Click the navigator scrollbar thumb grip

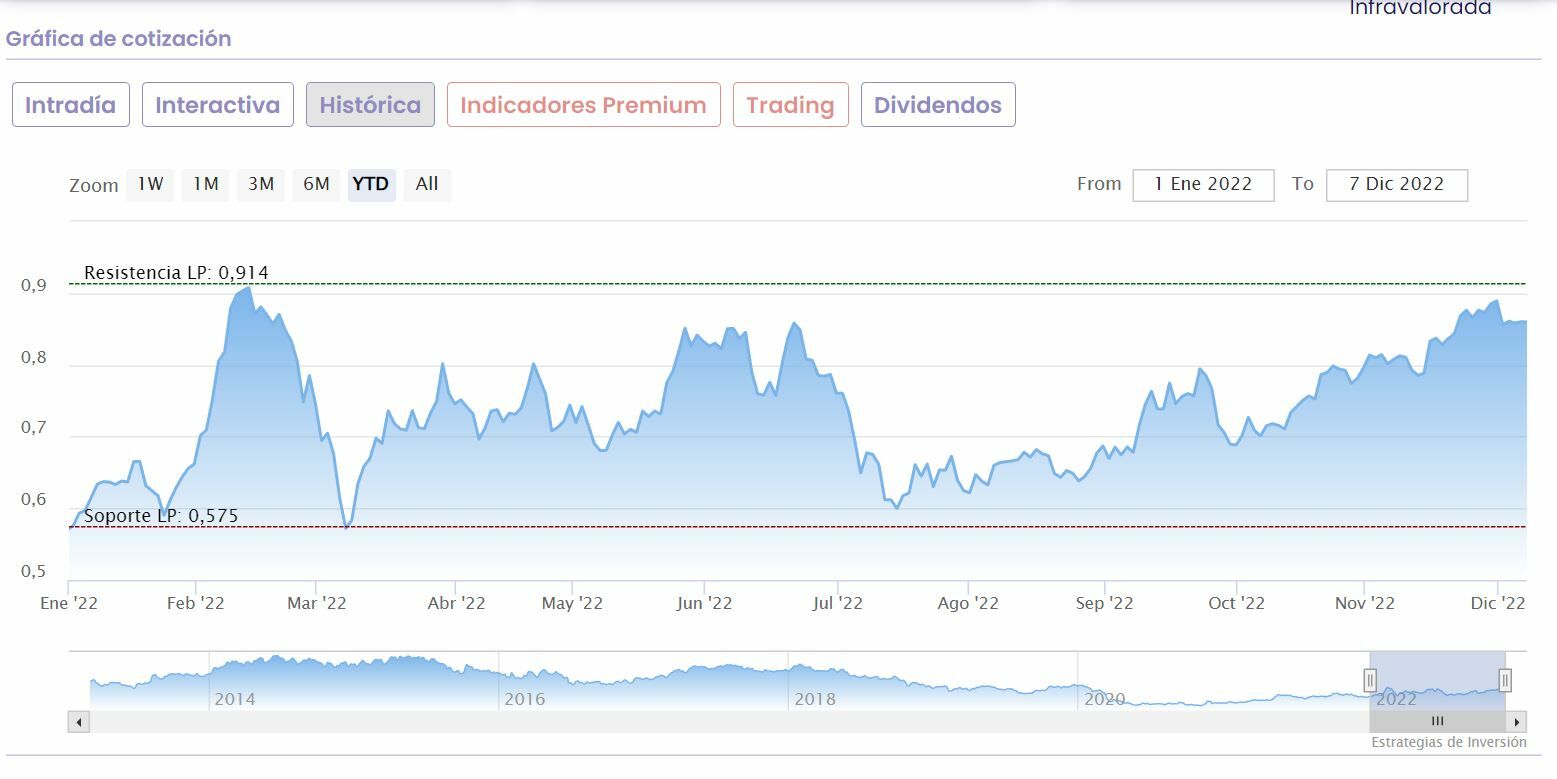coord(1437,721)
